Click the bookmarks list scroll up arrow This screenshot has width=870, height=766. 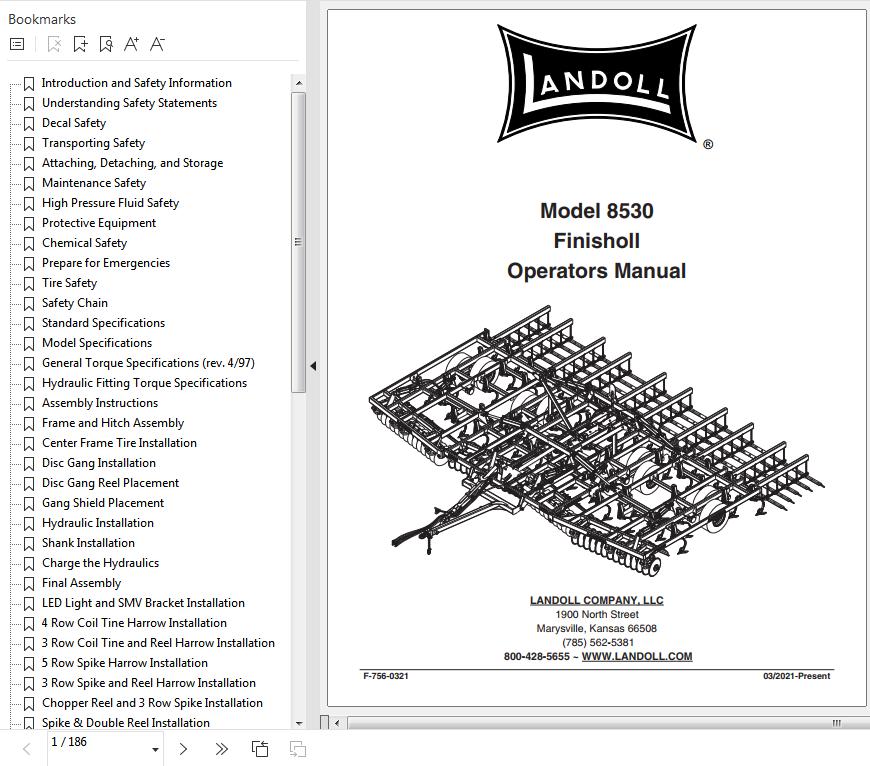[299, 83]
